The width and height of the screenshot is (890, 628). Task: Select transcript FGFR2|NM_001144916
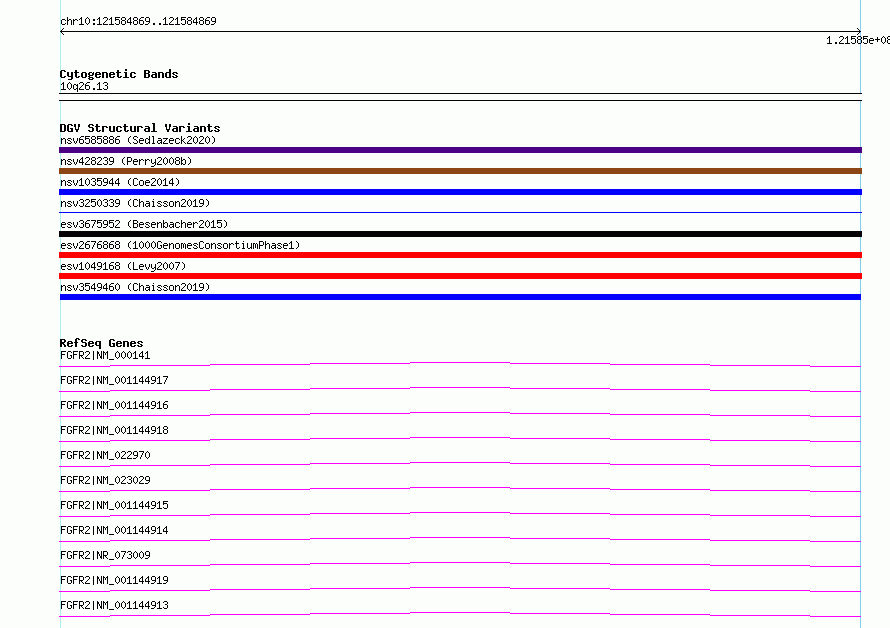pos(114,405)
